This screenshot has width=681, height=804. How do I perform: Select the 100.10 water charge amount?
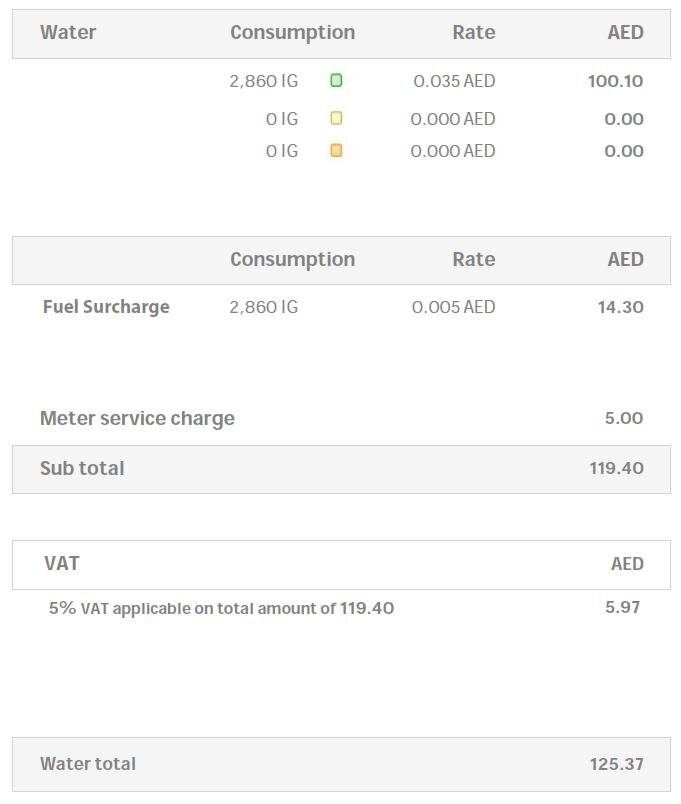615,81
